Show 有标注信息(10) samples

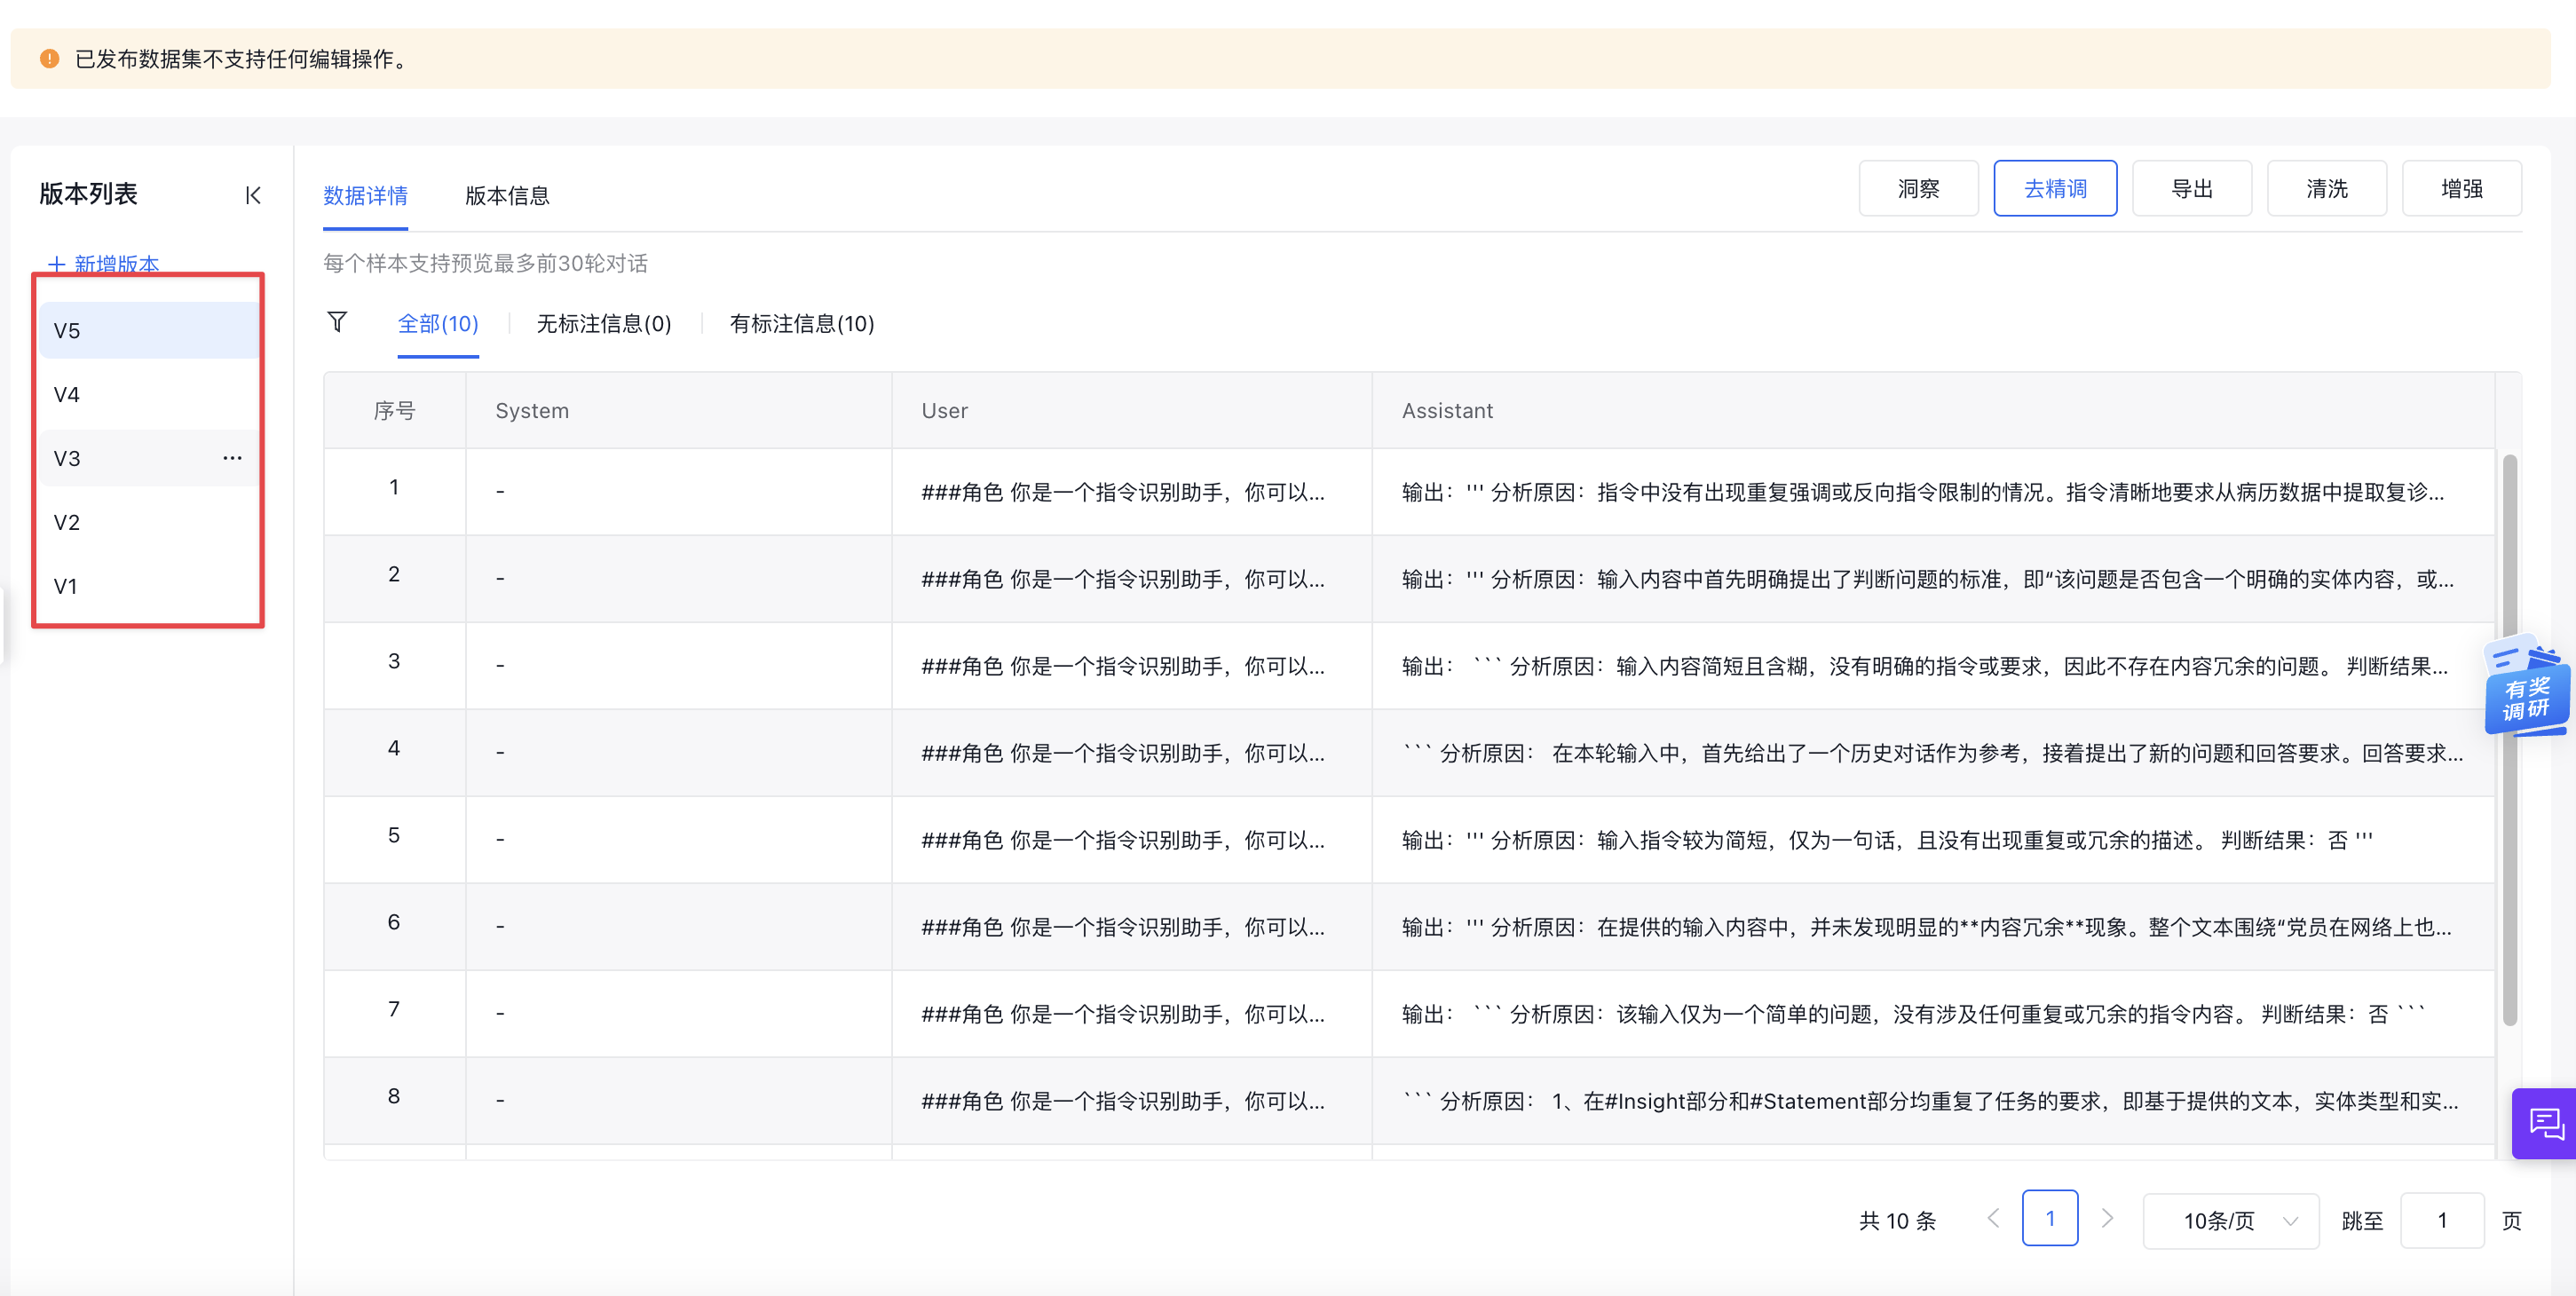tap(802, 323)
